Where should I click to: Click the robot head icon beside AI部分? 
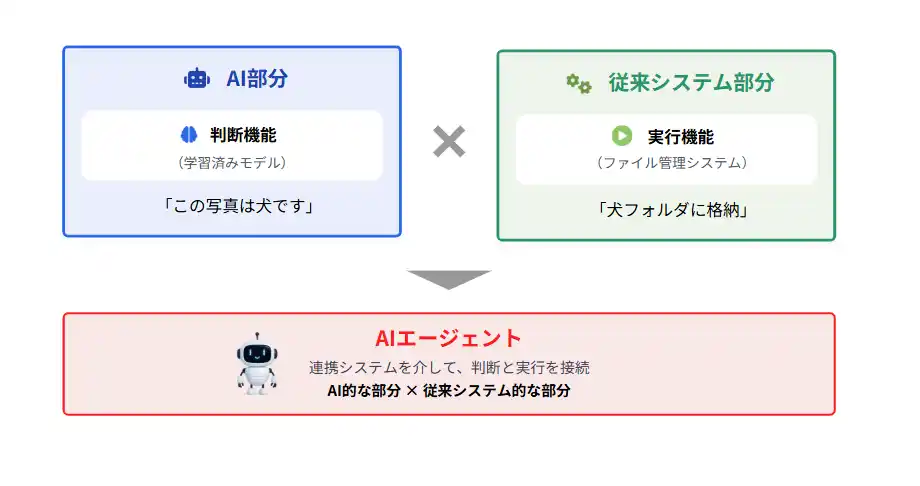[197, 79]
